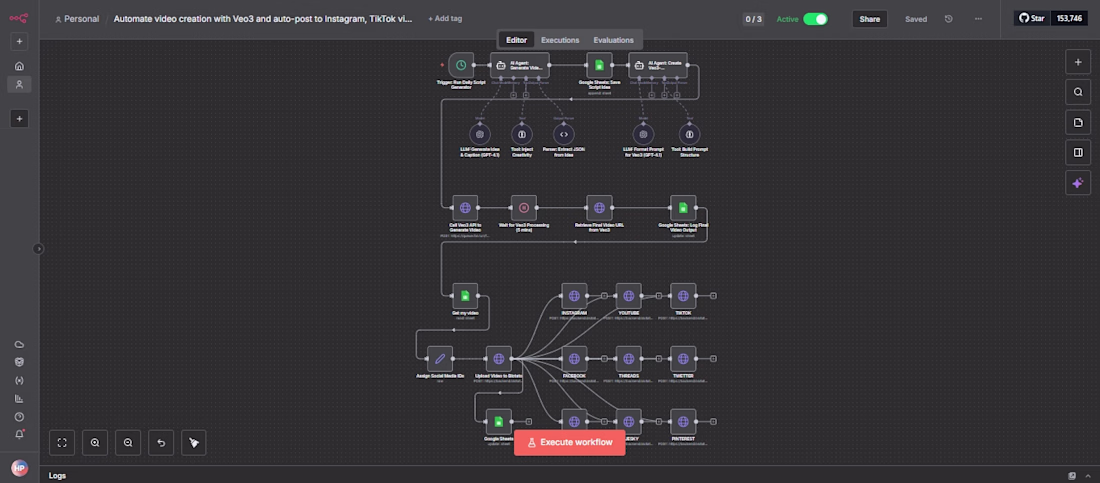1100x483 pixels.
Task: Select the Upload Video to Blotato node
Action: (x=499, y=359)
